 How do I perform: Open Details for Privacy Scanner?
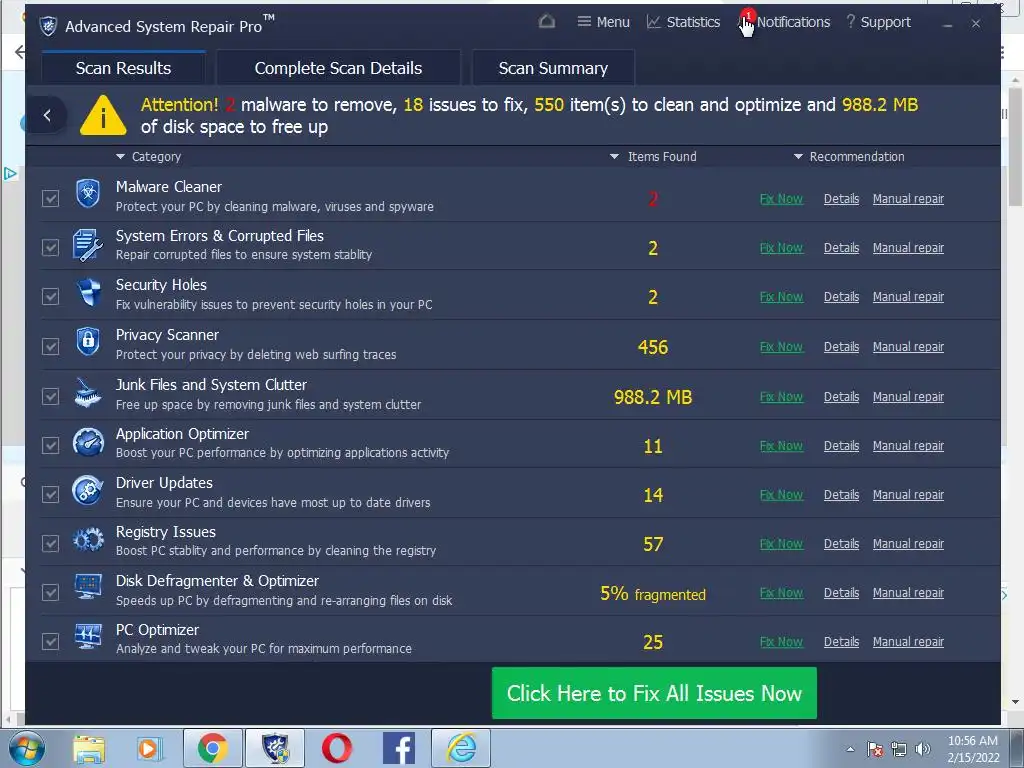[x=841, y=347]
